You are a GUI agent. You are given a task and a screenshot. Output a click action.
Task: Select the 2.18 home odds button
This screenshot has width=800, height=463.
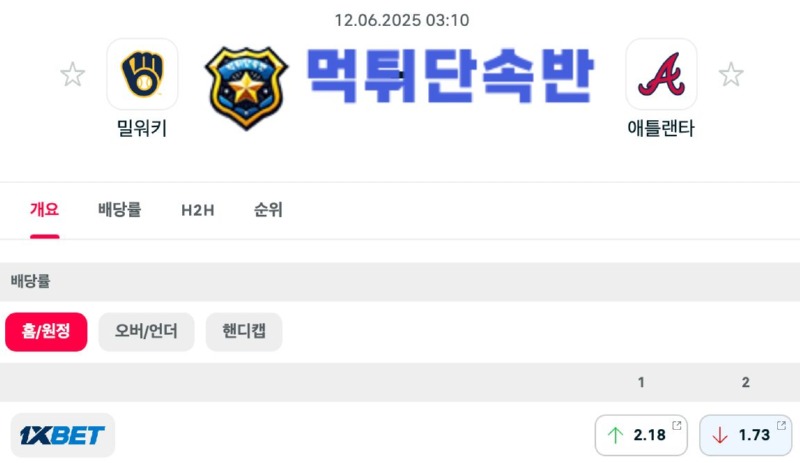tap(641, 435)
